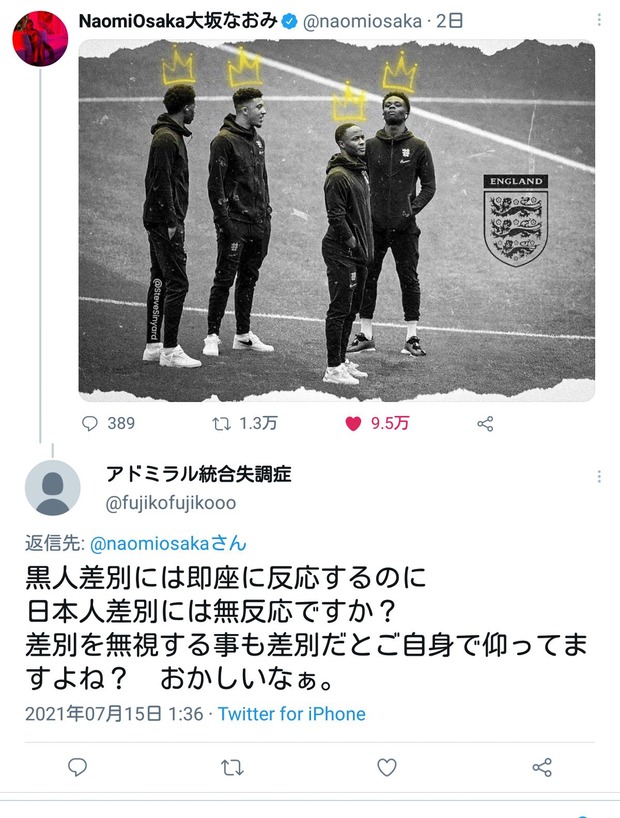Open the アドミラル統合失調症 display name

coord(199,474)
